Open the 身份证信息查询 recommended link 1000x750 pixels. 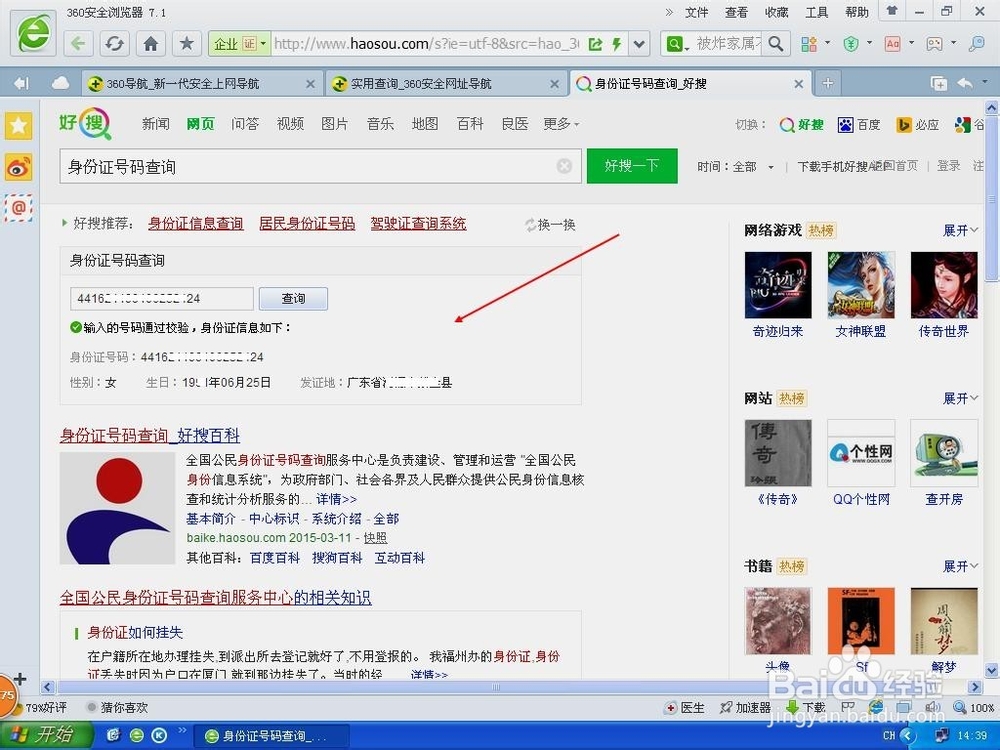point(196,223)
